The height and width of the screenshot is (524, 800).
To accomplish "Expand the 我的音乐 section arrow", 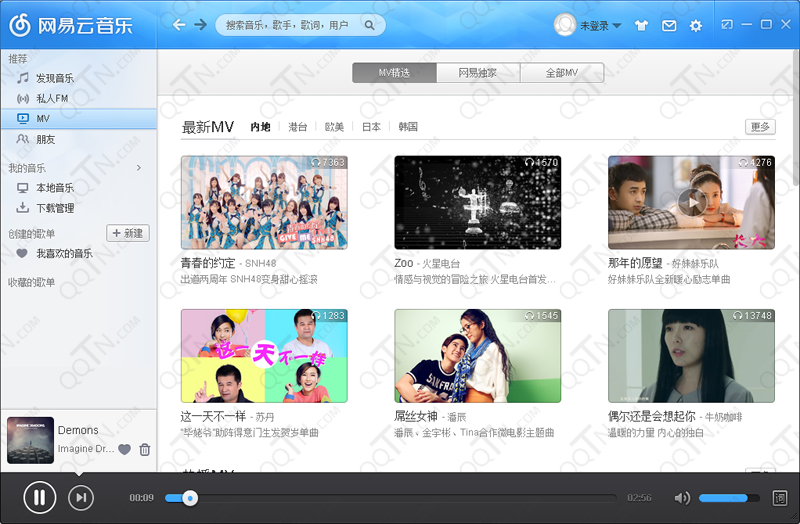I will pyautogui.click(x=139, y=168).
